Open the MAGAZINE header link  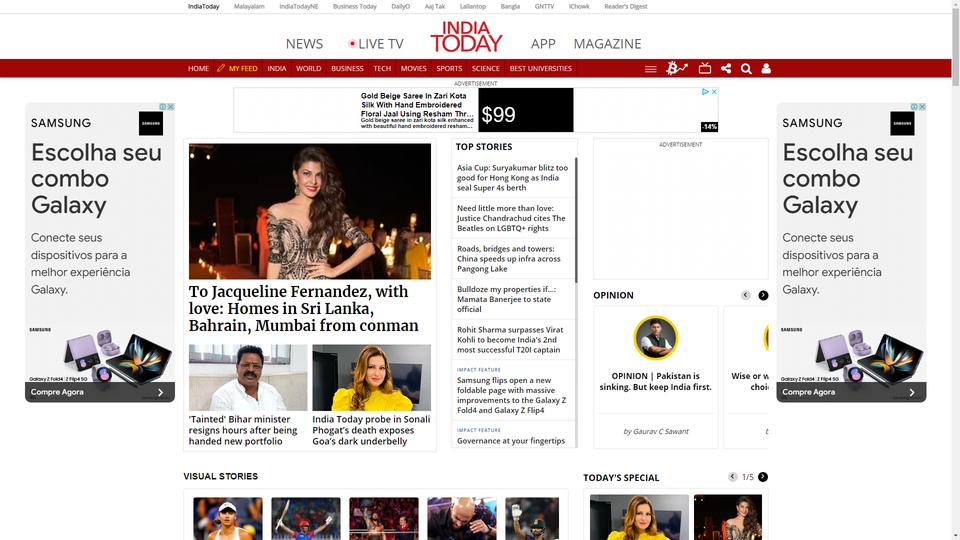click(x=607, y=44)
